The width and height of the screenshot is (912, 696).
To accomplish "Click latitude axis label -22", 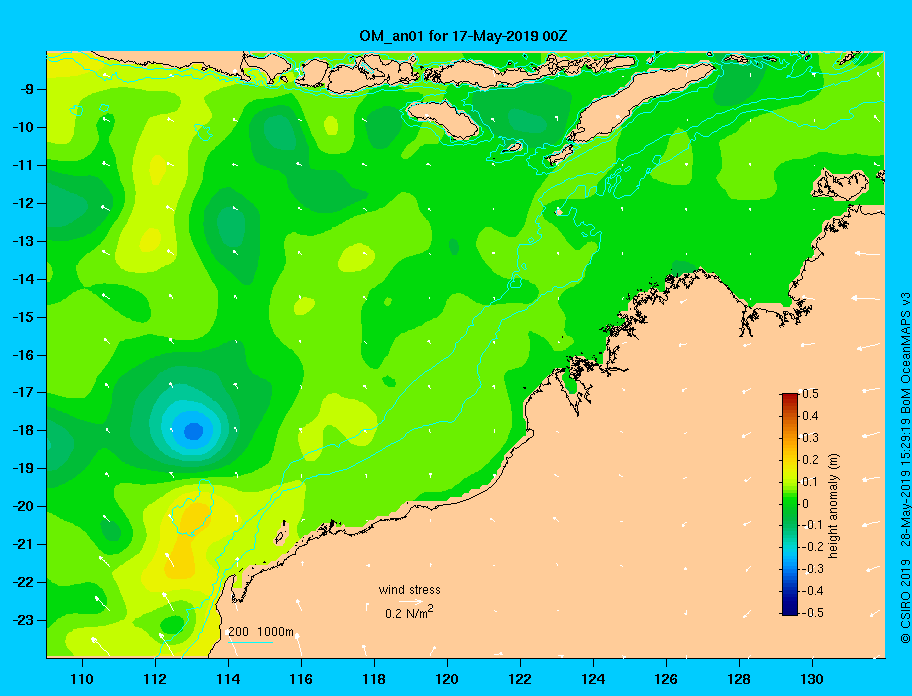I will pyautogui.click(x=22, y=582).
